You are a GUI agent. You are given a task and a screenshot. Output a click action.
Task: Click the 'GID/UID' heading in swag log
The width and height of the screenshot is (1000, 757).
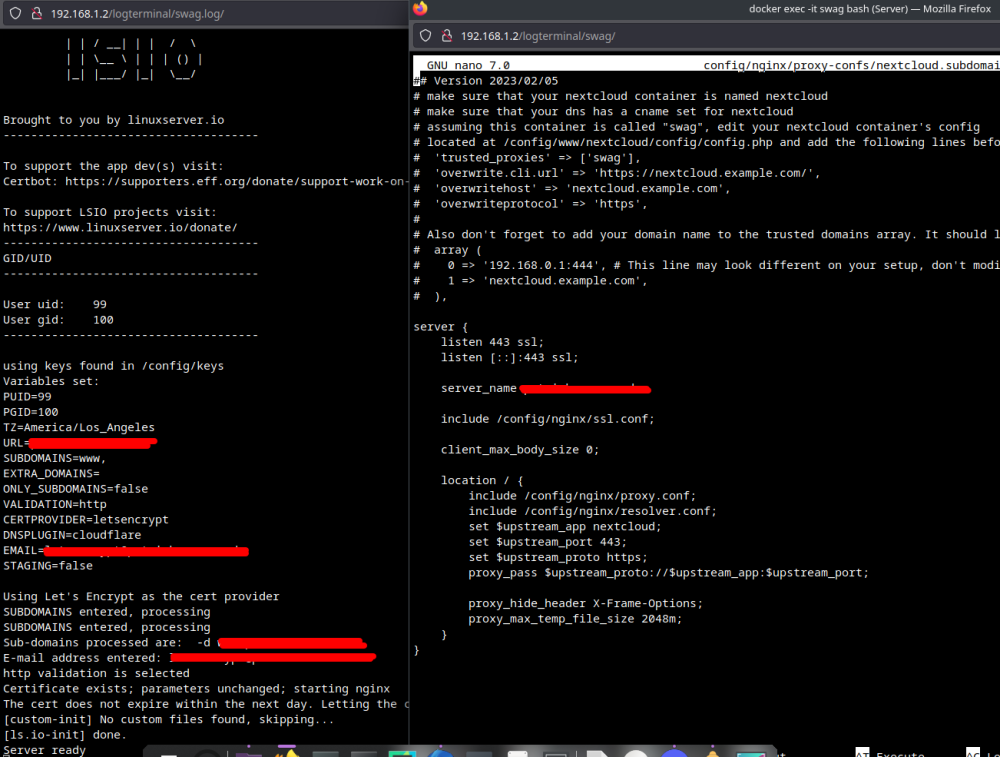point(27,258)
